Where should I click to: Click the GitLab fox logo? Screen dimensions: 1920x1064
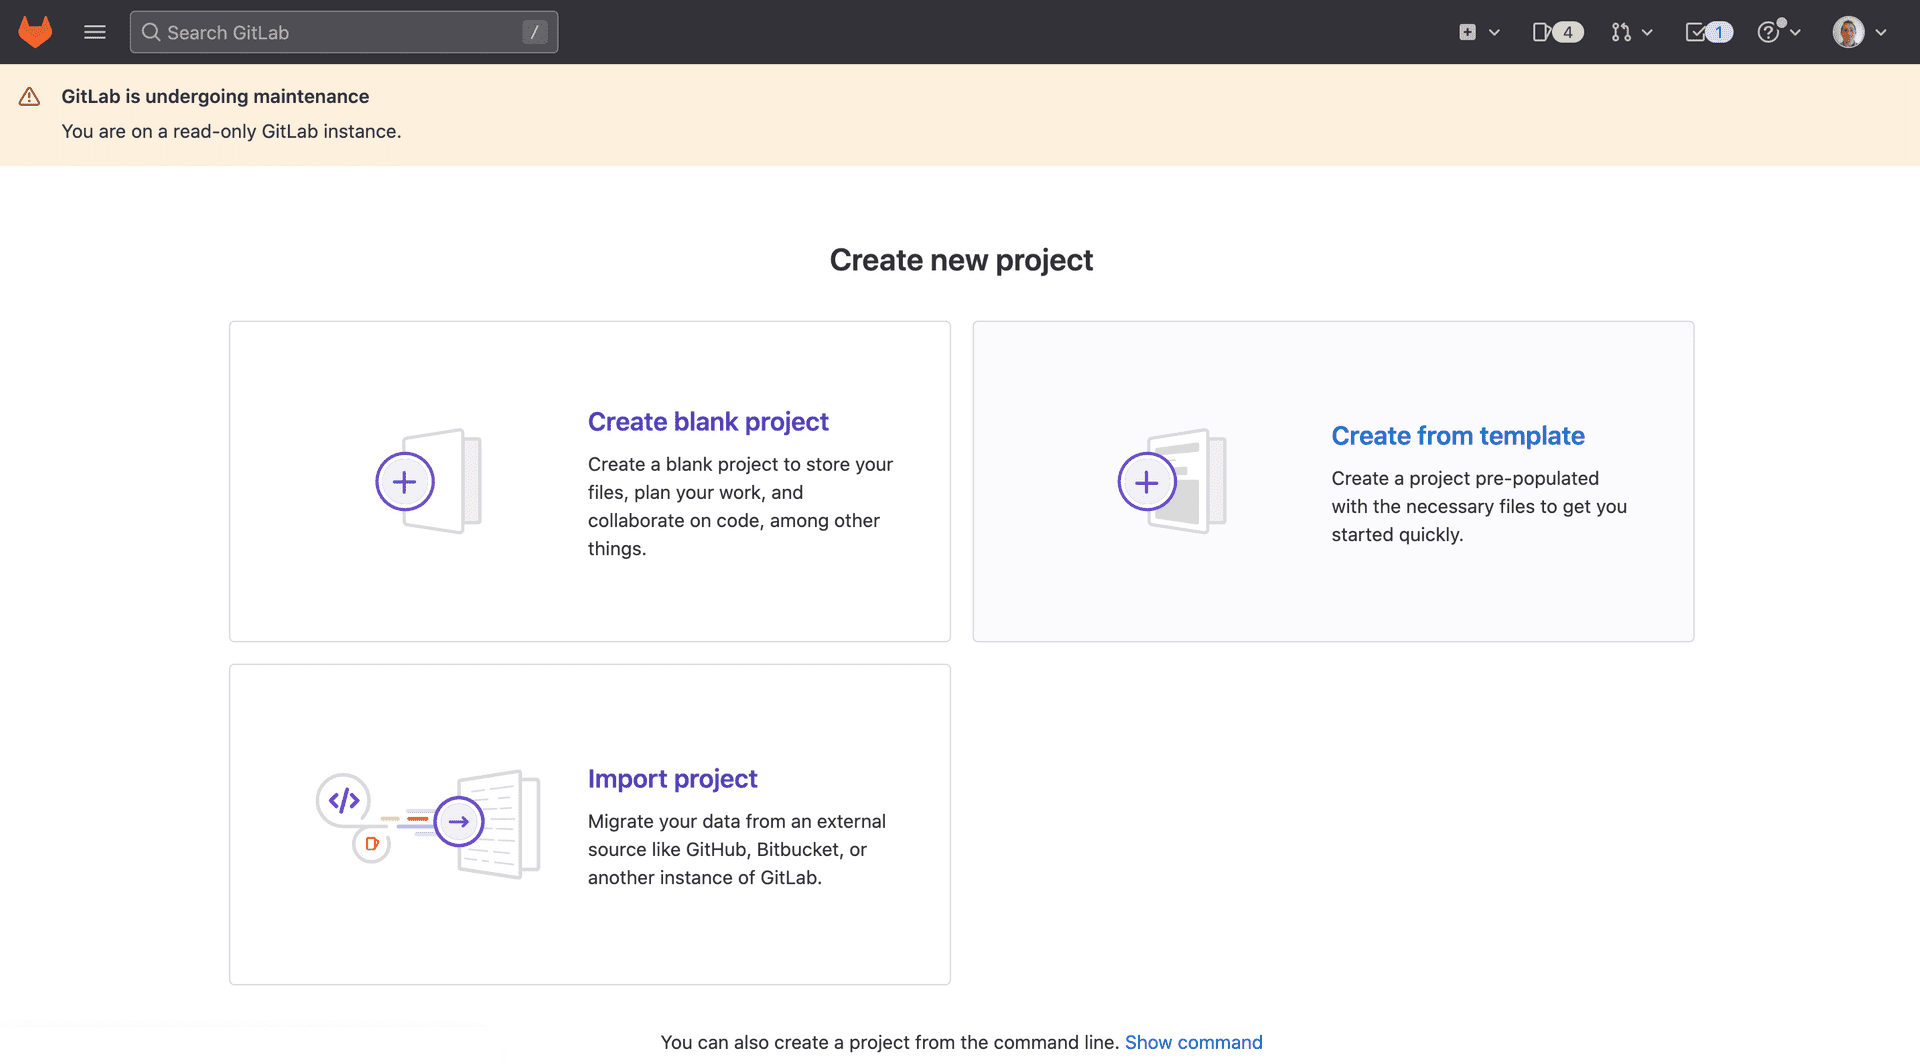point(34,31)
